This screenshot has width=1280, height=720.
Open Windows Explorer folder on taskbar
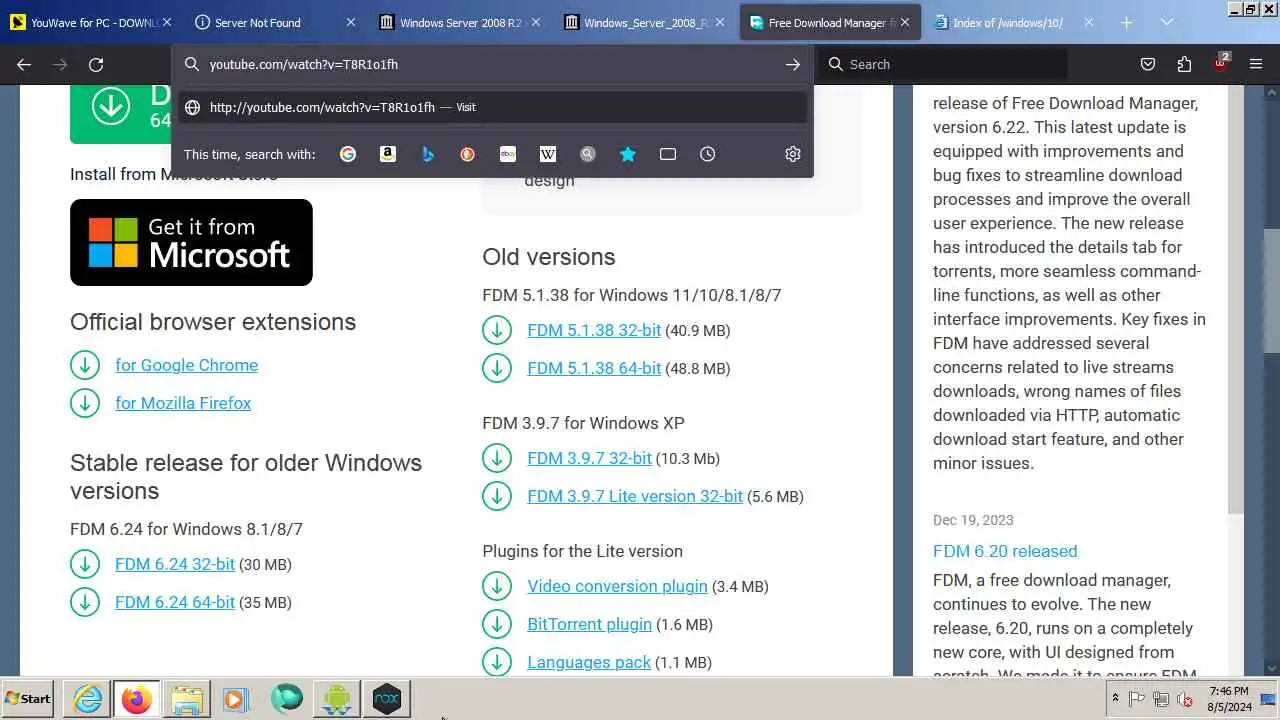[x=187, y=699]
